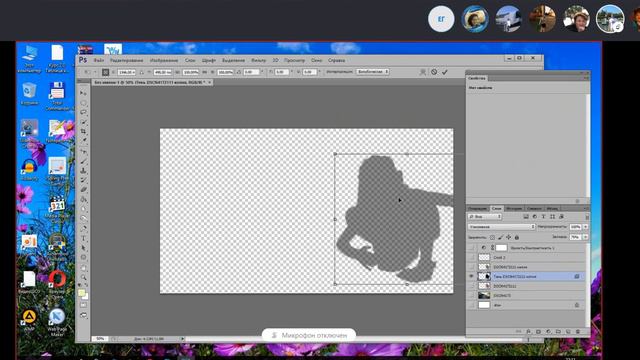Select the Quick Selection tool

point(83,122)
